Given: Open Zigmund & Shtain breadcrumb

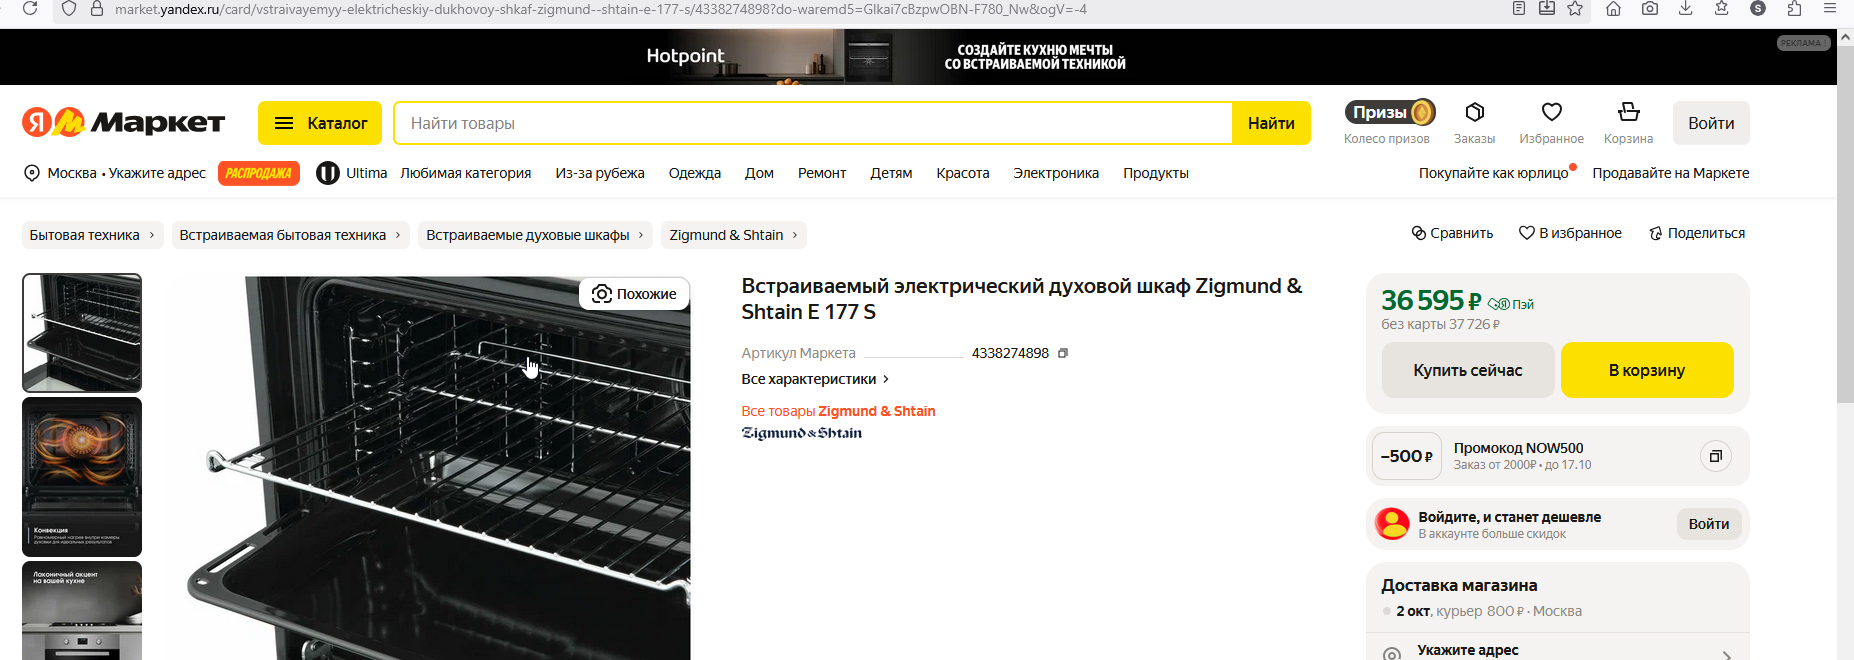Looking at the screenshot, I should (733, 235).
